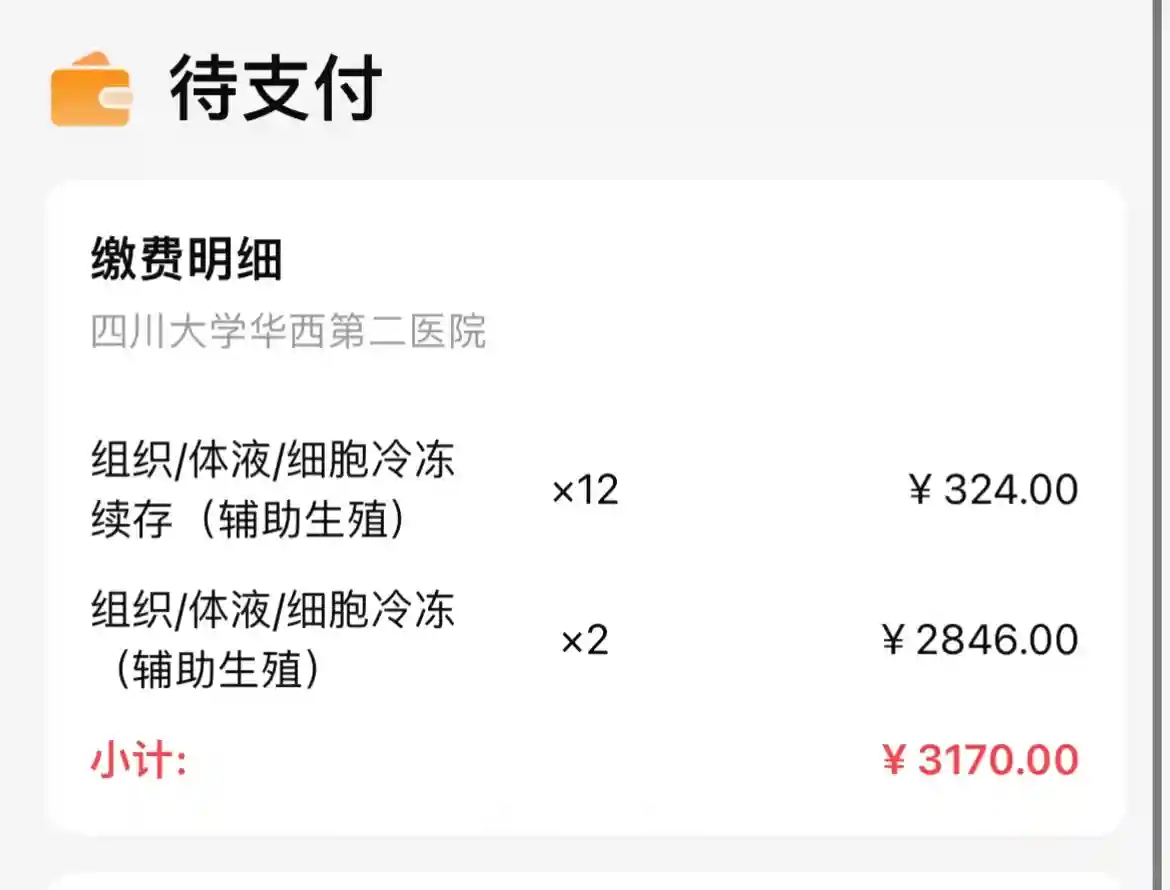Tap the 待支付 page title
1170x890 pixels.
click(x=275, y=90)
